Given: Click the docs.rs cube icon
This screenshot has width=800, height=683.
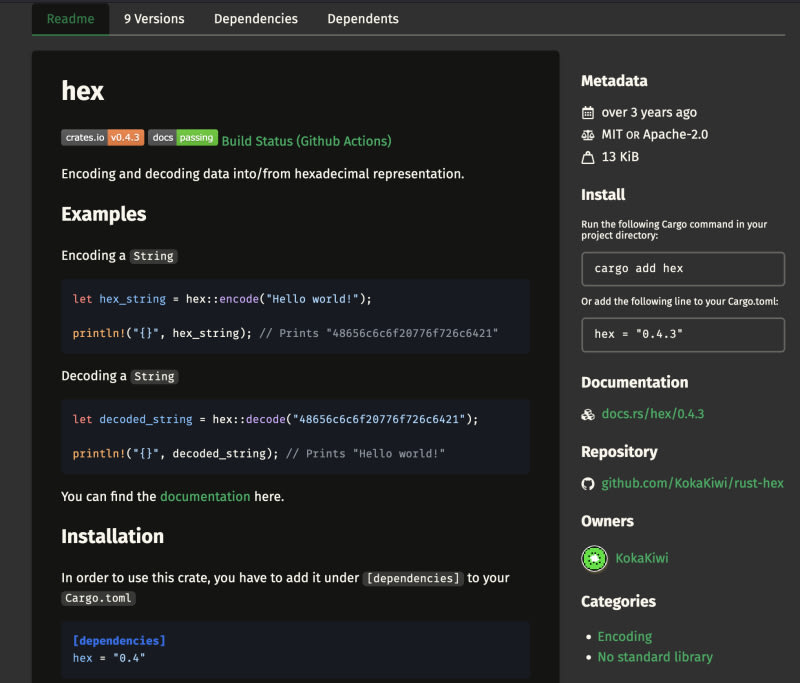Looking at the screenshot, I should coord(588,414).
